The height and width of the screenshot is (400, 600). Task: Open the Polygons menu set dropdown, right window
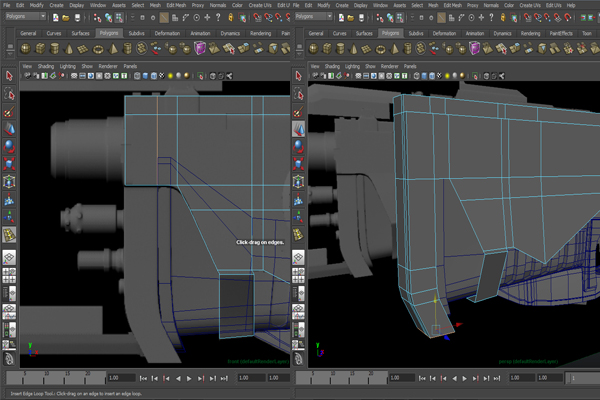(314, 16)
